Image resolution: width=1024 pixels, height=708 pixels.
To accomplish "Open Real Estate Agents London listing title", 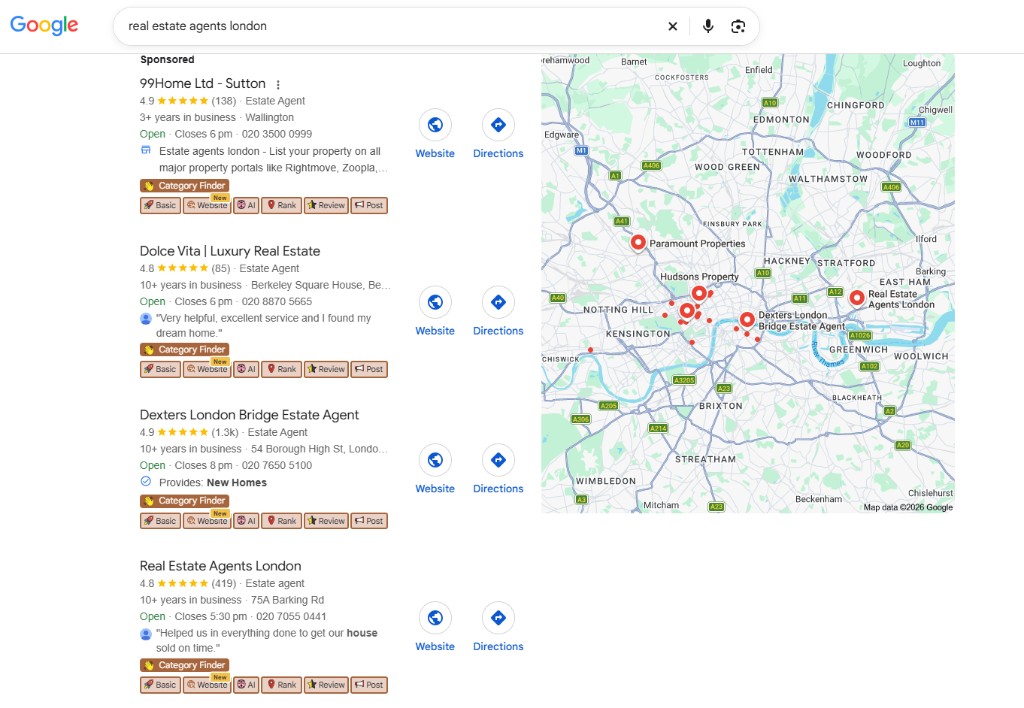I will (x=220, y=566).
